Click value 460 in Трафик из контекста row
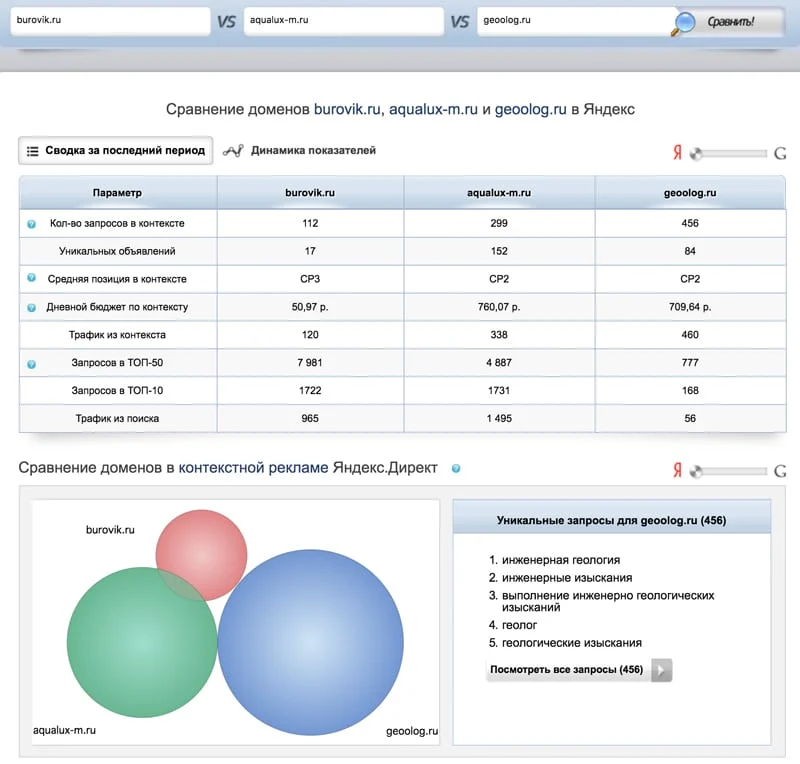800x764 pixels. tap(690, 335)
